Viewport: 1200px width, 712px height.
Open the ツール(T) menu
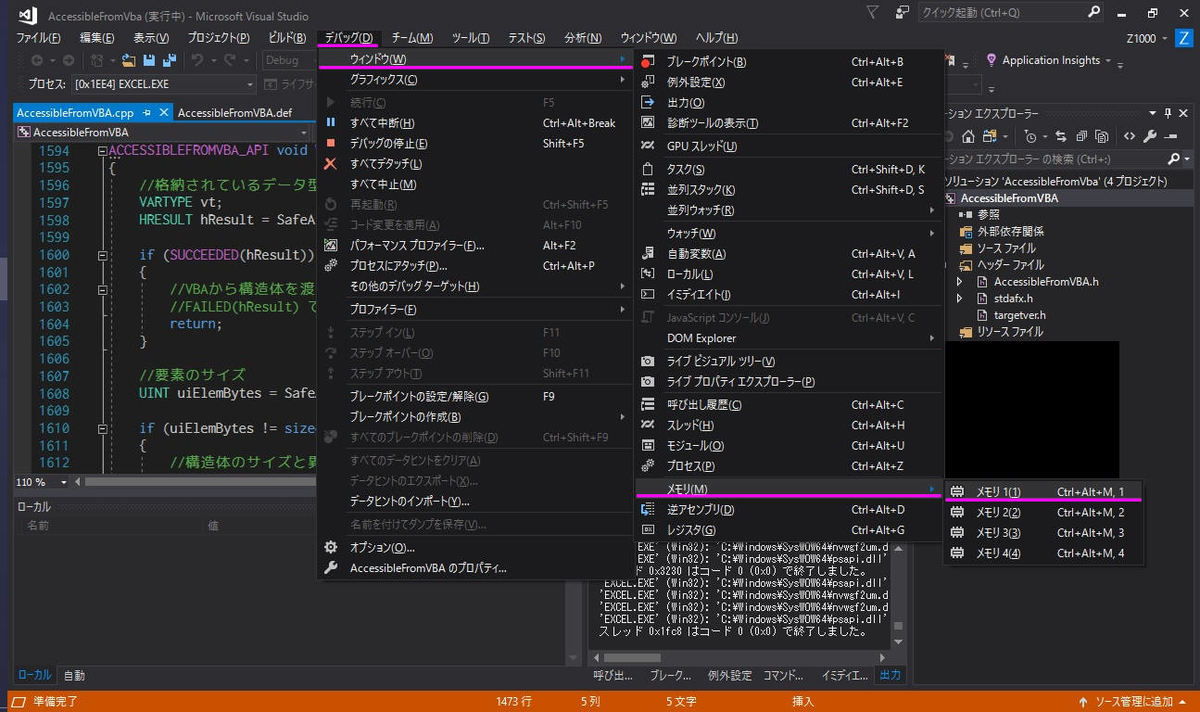click(x=470, y=37)
